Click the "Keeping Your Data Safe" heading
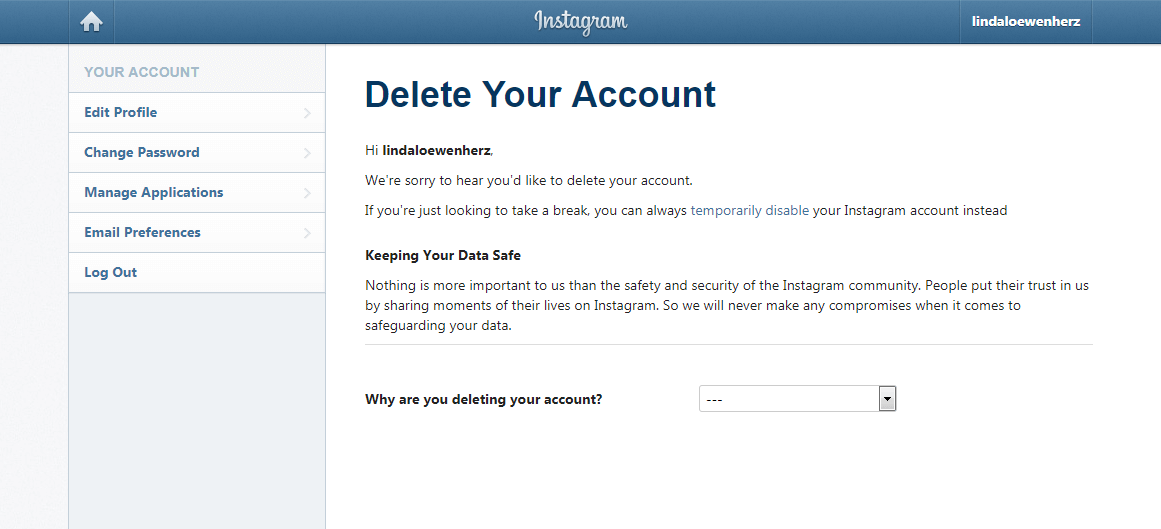 tap(443, 255)
